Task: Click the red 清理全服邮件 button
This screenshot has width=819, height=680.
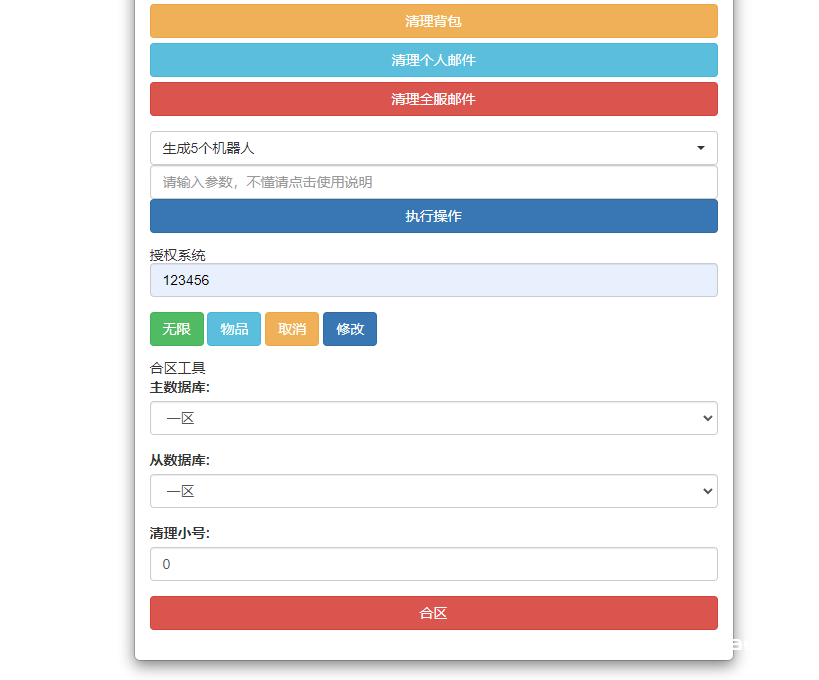Action: pyautogui.click(x=433, y=99)
